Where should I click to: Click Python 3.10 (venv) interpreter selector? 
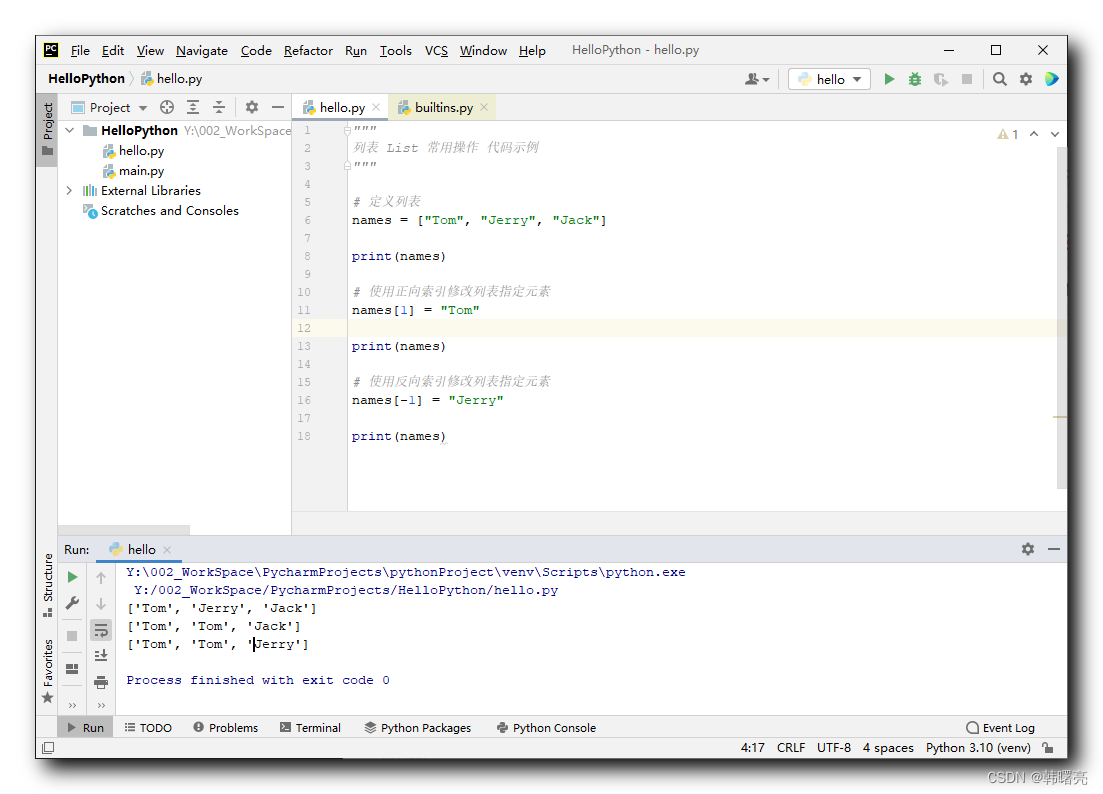point(978,748)
